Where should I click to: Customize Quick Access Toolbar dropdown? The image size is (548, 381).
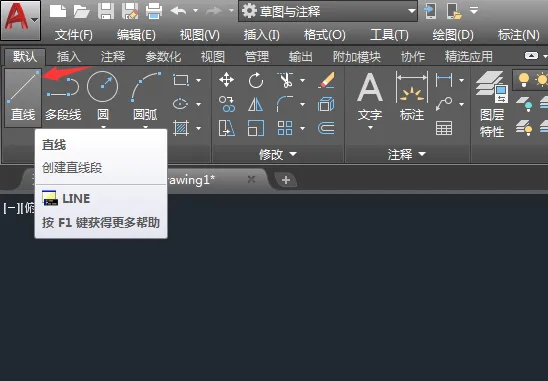[474, 10]
